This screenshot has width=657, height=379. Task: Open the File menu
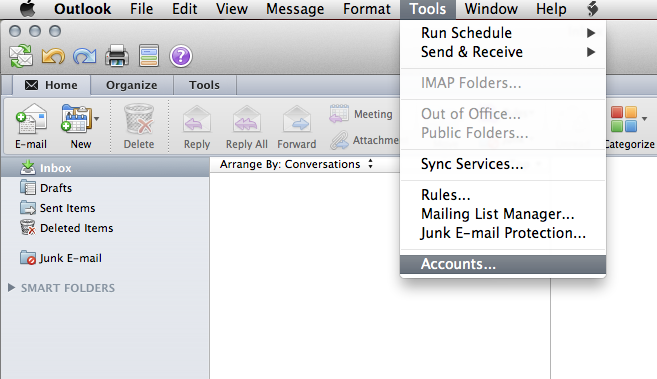click(x=141, y=9)
